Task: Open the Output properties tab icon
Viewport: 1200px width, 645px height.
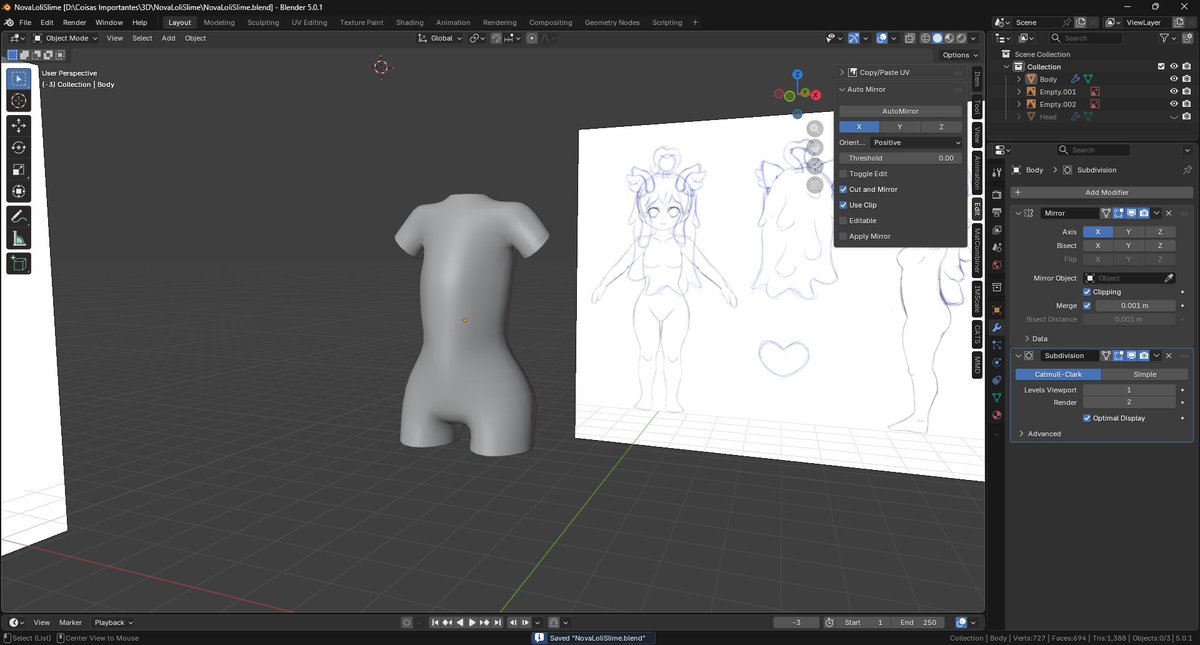Action: tap(997, 212)
